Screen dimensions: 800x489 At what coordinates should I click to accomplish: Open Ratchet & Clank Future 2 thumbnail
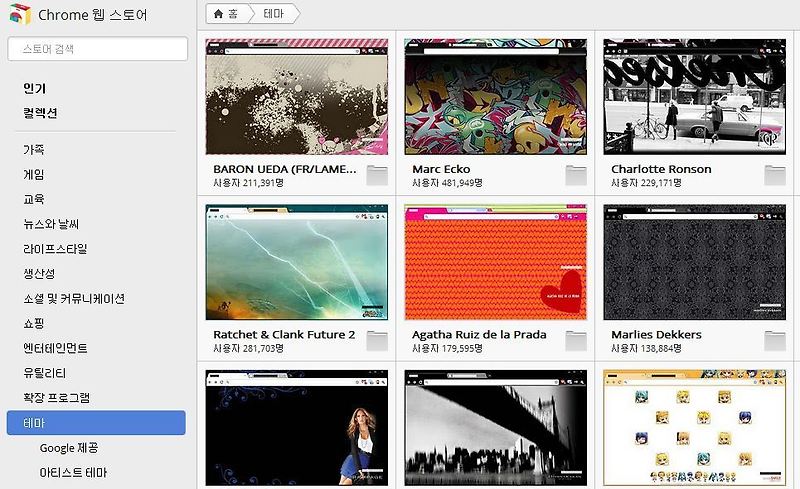(296, 262)
